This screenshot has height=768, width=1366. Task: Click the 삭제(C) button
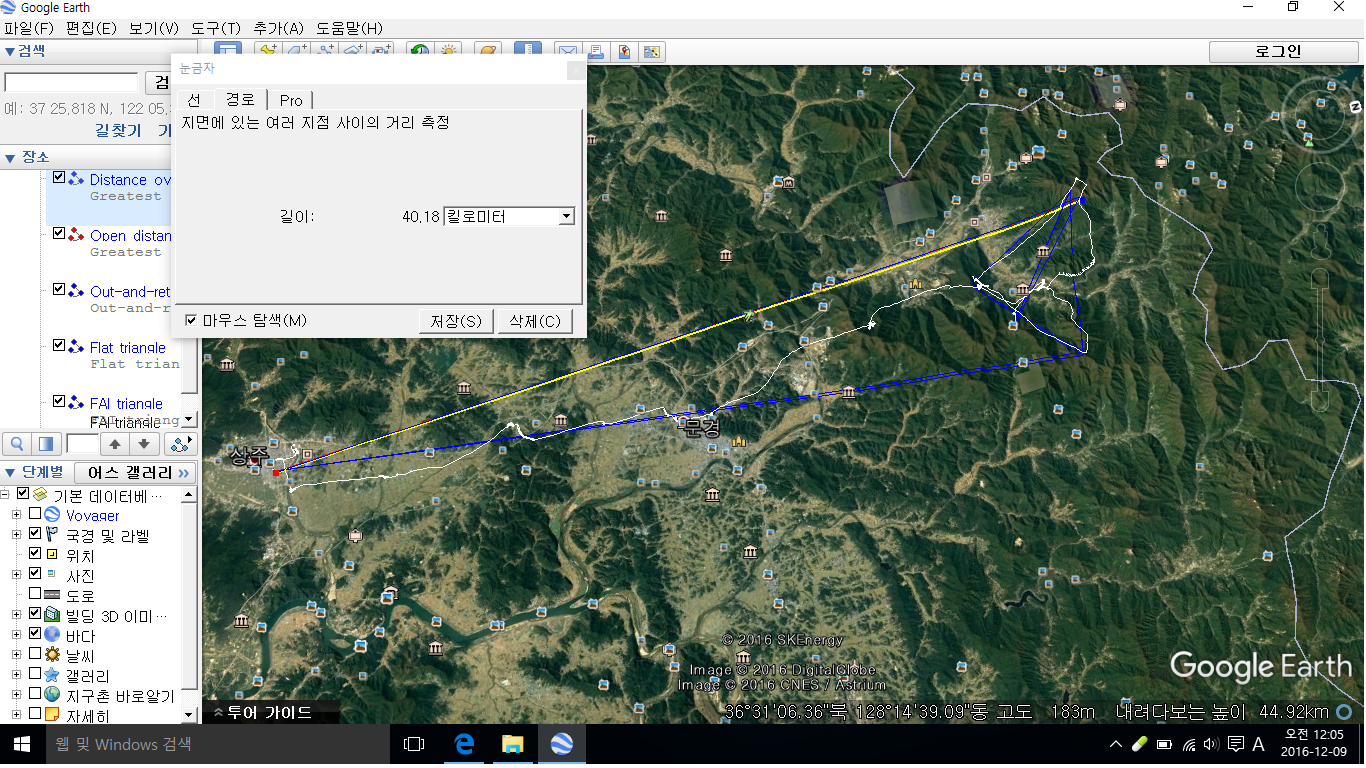pos(535,321)
